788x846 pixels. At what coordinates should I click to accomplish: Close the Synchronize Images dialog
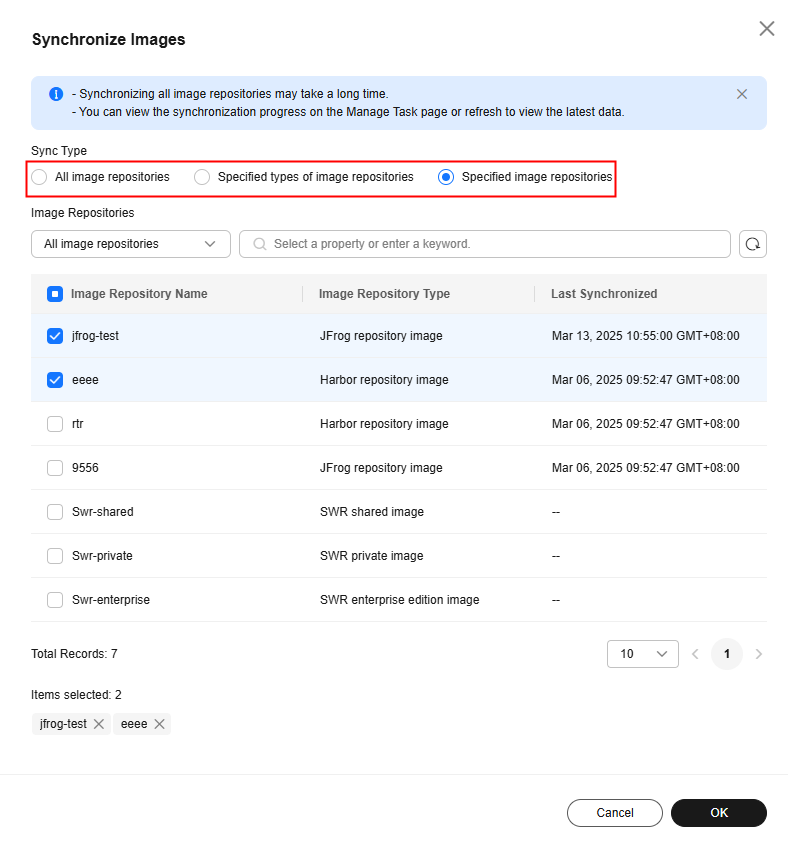tap(766, 29)
